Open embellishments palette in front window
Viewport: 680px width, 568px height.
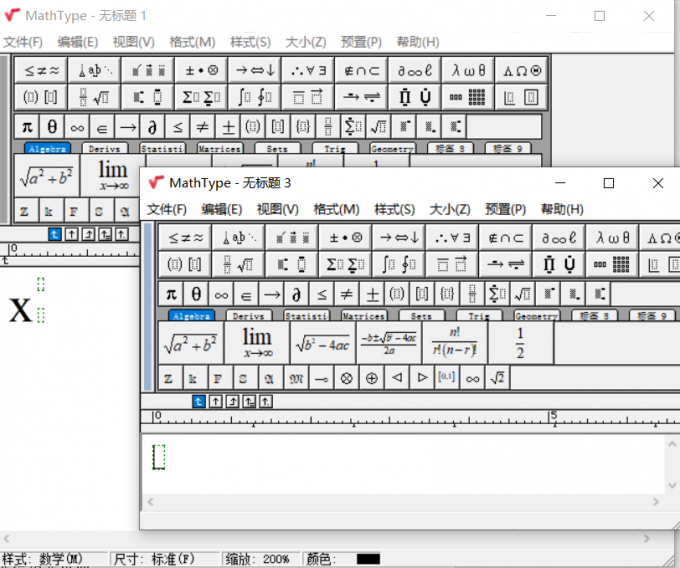click(x=292, y=238)
